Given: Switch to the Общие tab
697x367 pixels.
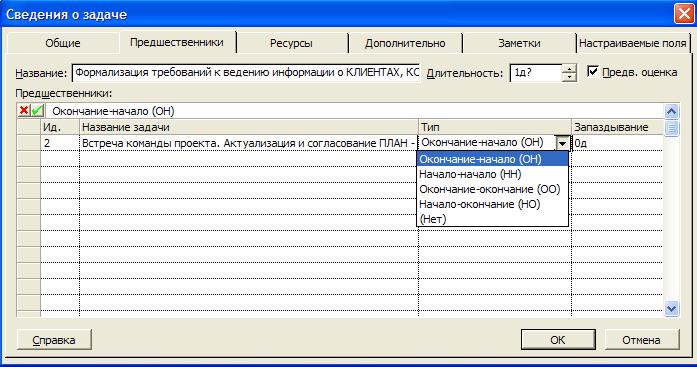Looking at the screenshot, I should pyautogui.click(x=63, y=43).
